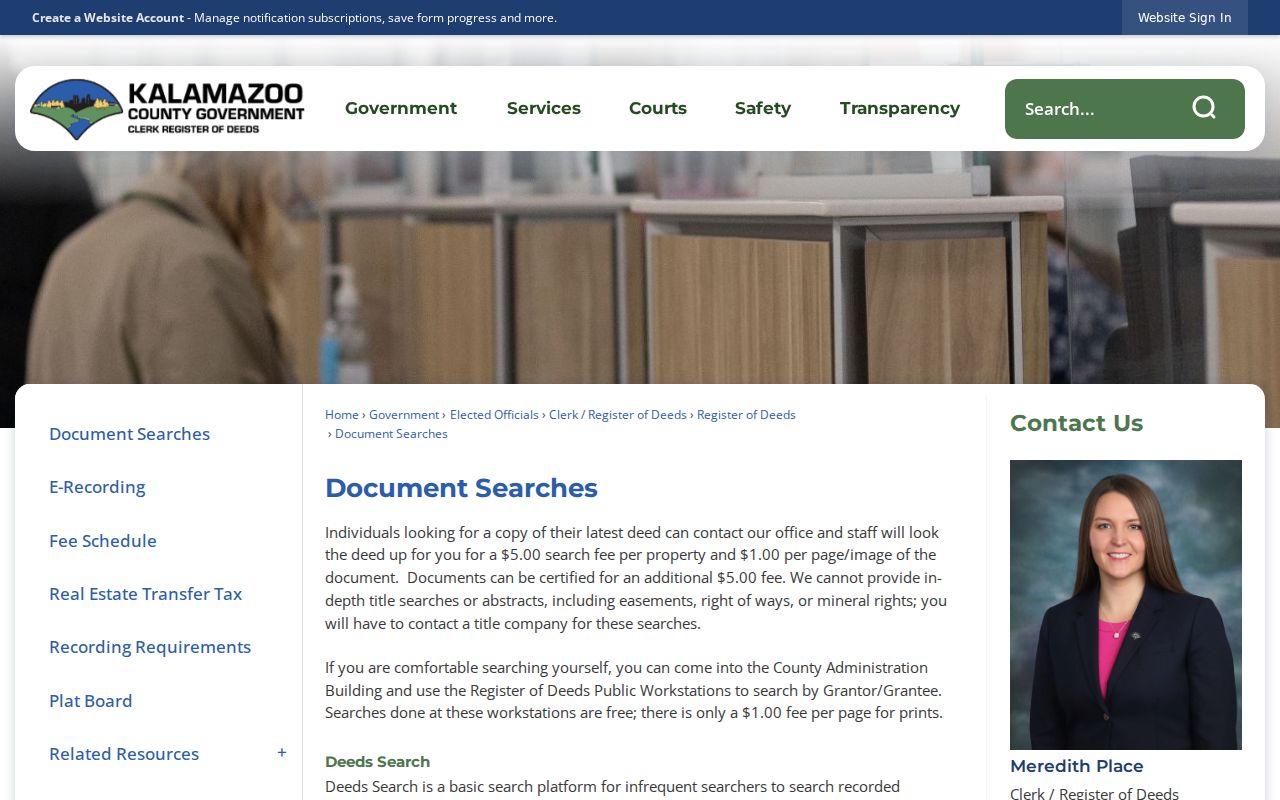Open the Kalamazoo County Government logo
The height and width of the screenshot is (800, 1280).
[x=167, y=109]
